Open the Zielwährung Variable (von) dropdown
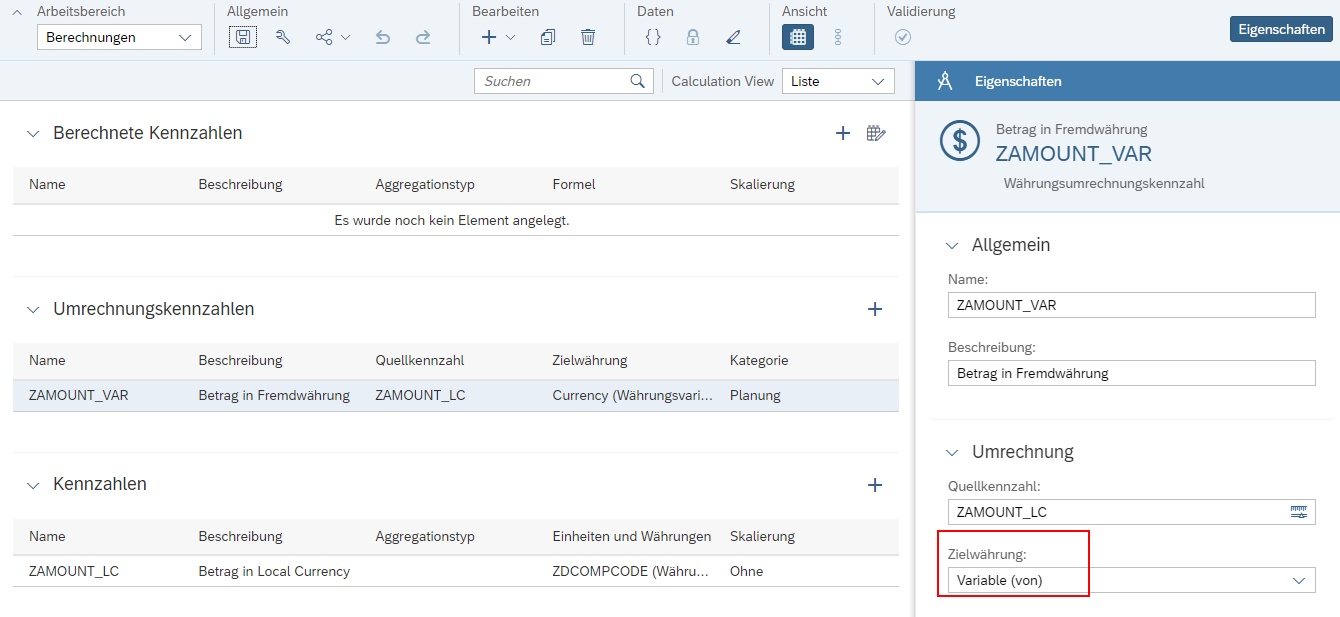The width and height of the screenshot is (1340, 617). pos(1132,580)
